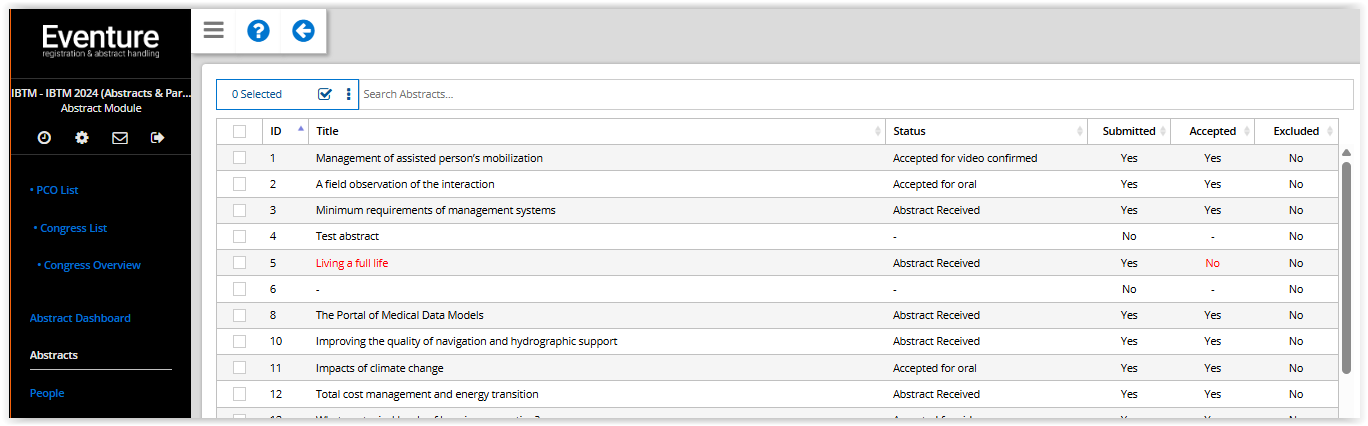Viewport: 1368px width, 426px height.
Task: Select checkbox for Living a full life
Action: [239, 263]
